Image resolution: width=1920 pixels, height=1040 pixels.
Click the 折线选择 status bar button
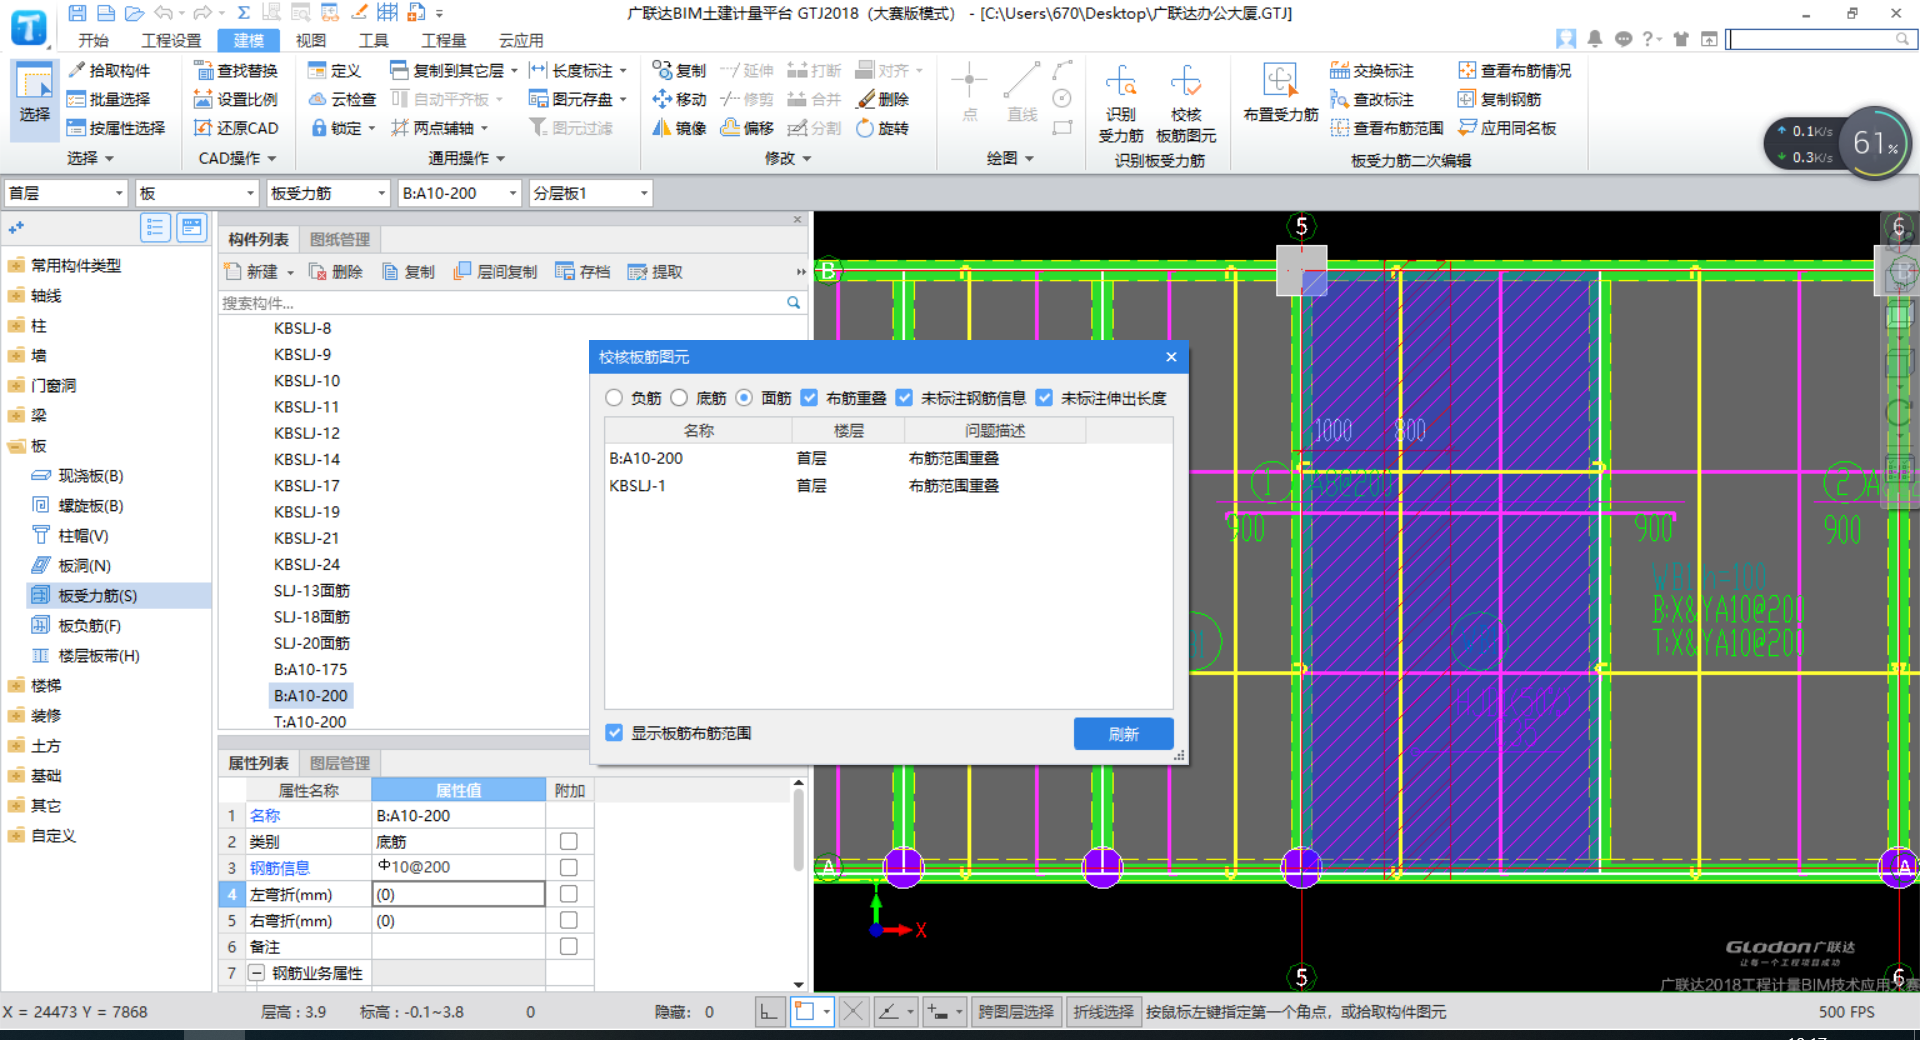pyautogui.click(x=1104, y=1012)
